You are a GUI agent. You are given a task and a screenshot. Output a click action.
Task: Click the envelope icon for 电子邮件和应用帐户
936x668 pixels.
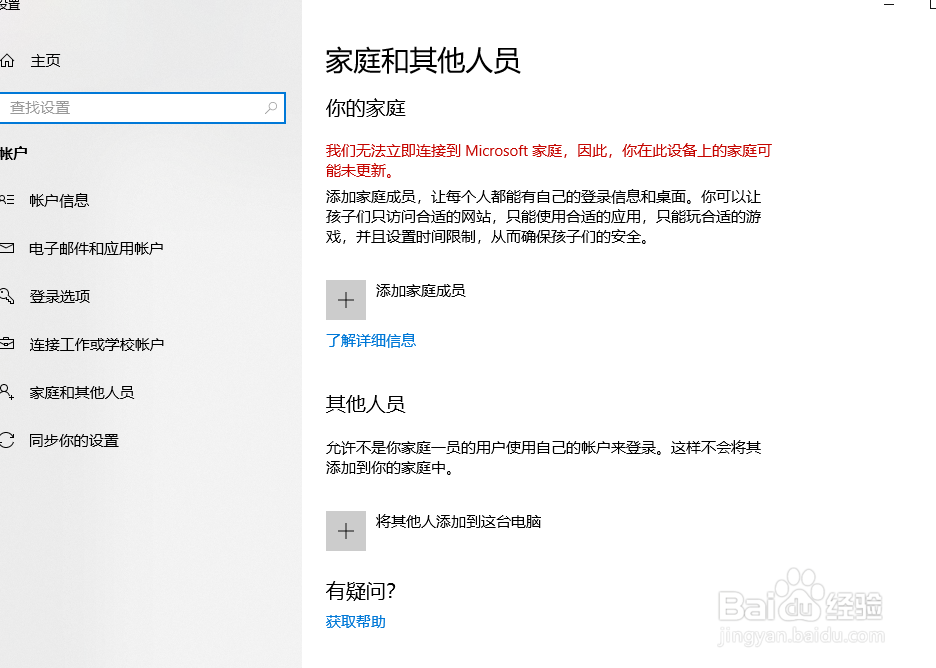pyautogui.click(x=7, y=248)
